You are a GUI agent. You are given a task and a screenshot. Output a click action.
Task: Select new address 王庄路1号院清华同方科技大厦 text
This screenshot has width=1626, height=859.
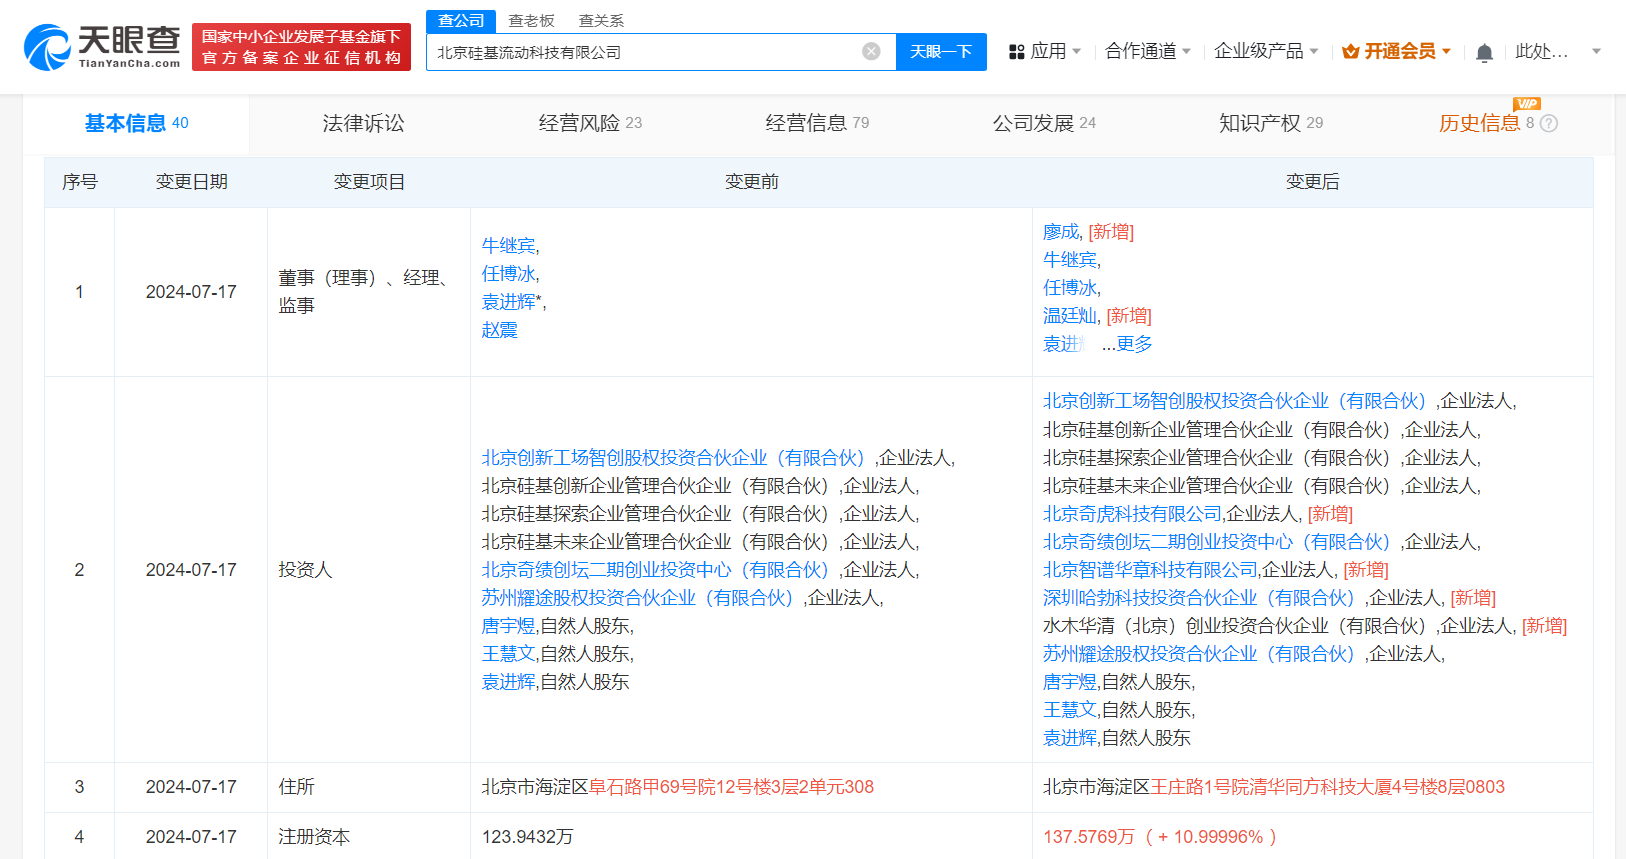tap(1269, 787)
